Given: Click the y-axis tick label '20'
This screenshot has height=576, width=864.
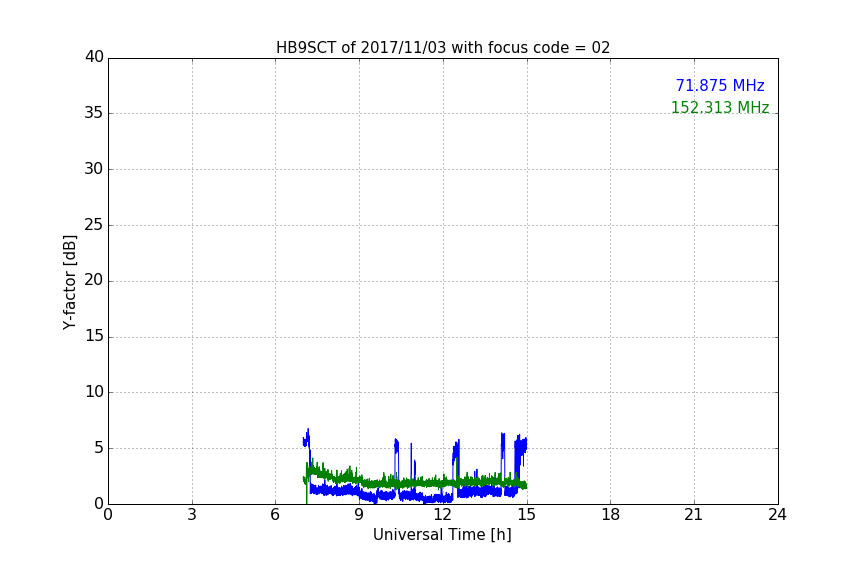Looking at the screenshot, I should (94, 280).
